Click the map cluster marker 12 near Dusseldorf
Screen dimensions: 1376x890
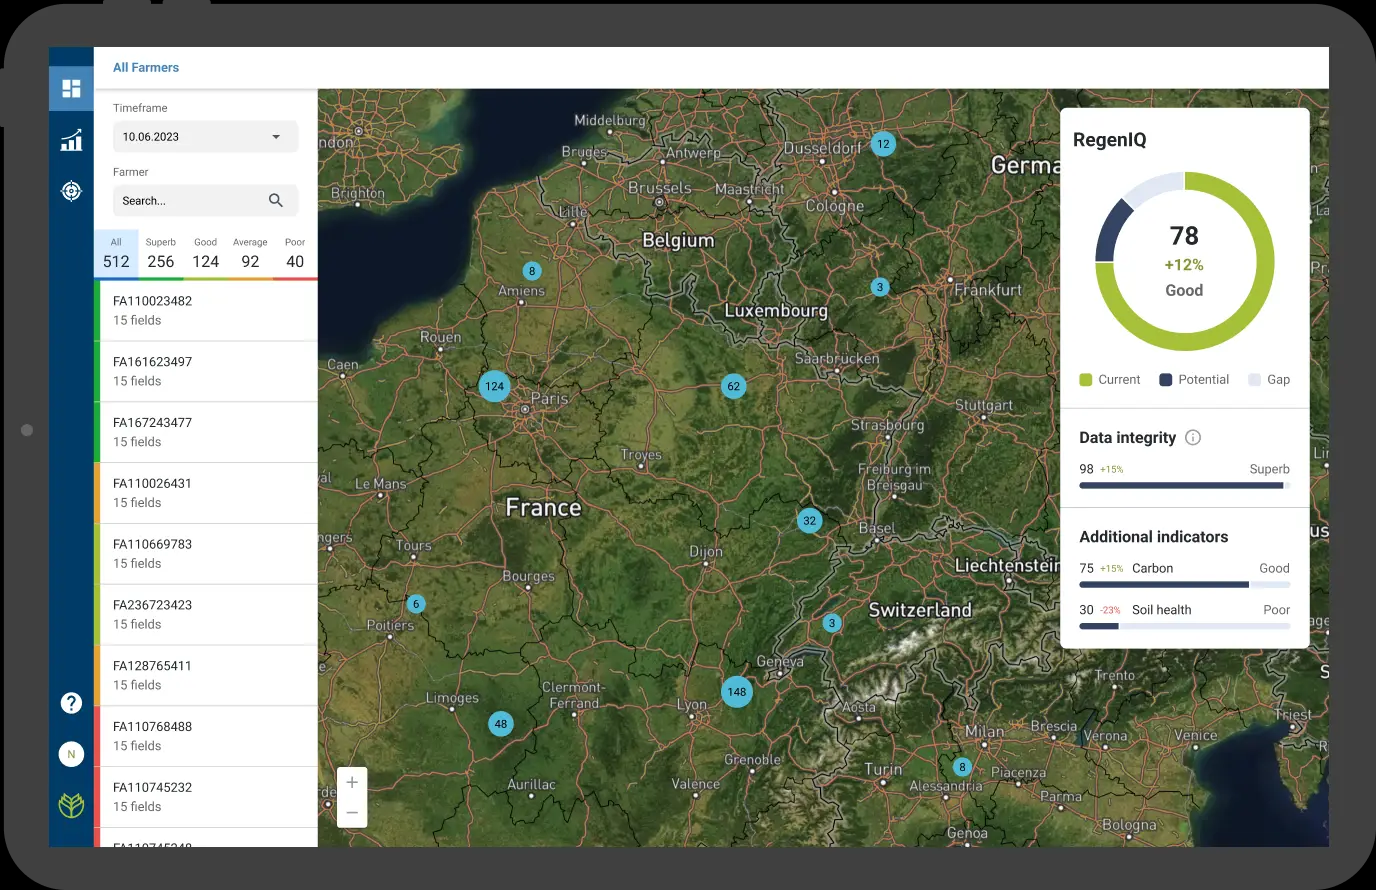pyautogui.click(x=883, y=144)
